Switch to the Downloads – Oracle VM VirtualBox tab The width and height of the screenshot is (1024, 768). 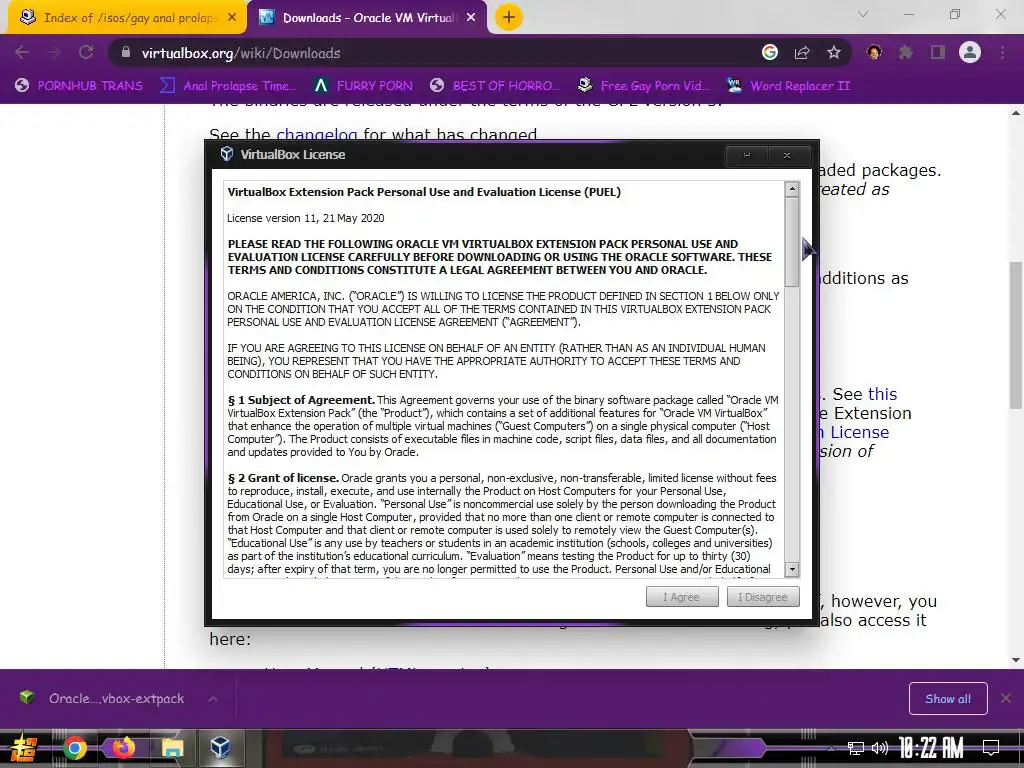(368, 18)
